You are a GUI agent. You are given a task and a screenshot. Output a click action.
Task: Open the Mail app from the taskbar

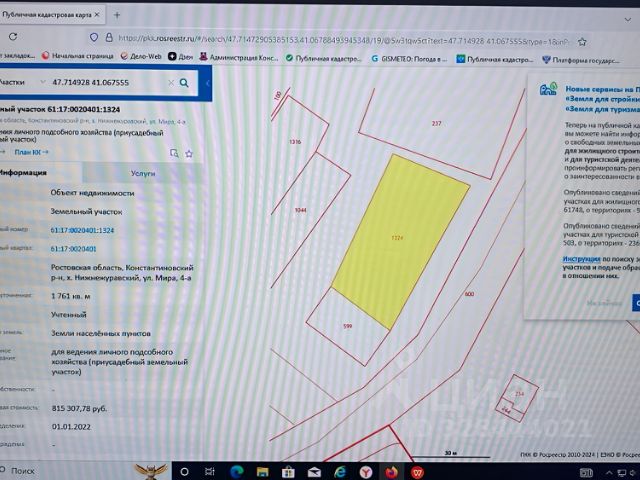click(314, 473)
